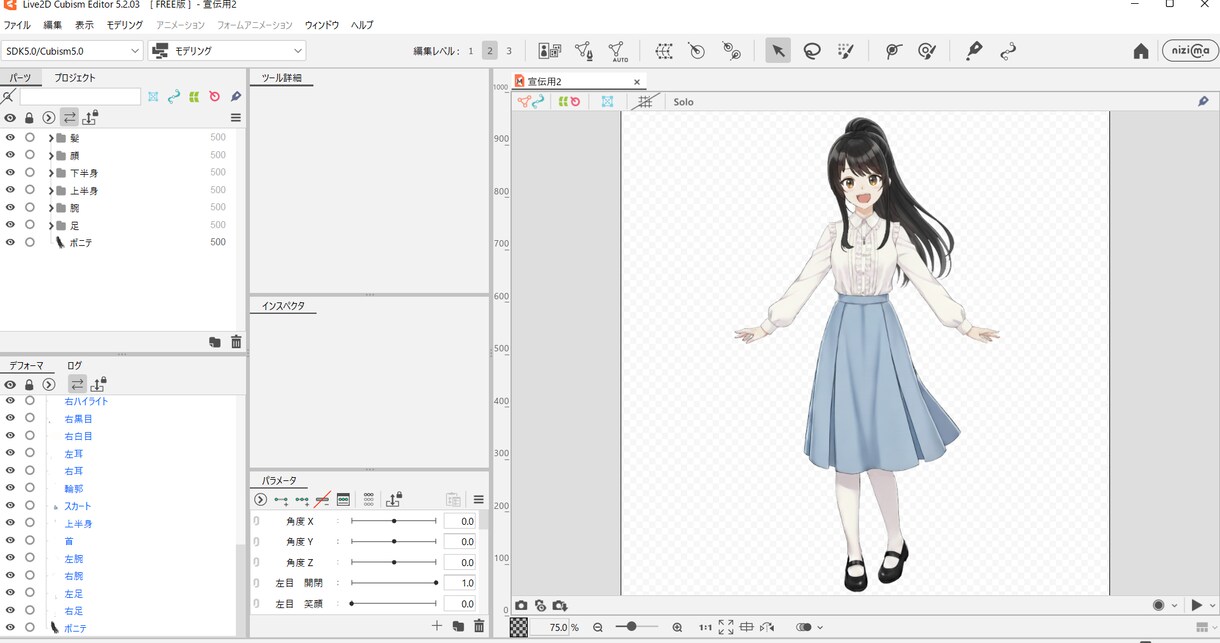Toggle lock circle for 足 part
Screen dimensions: 1220x643
pyautogui.click(x=30, y=224)
